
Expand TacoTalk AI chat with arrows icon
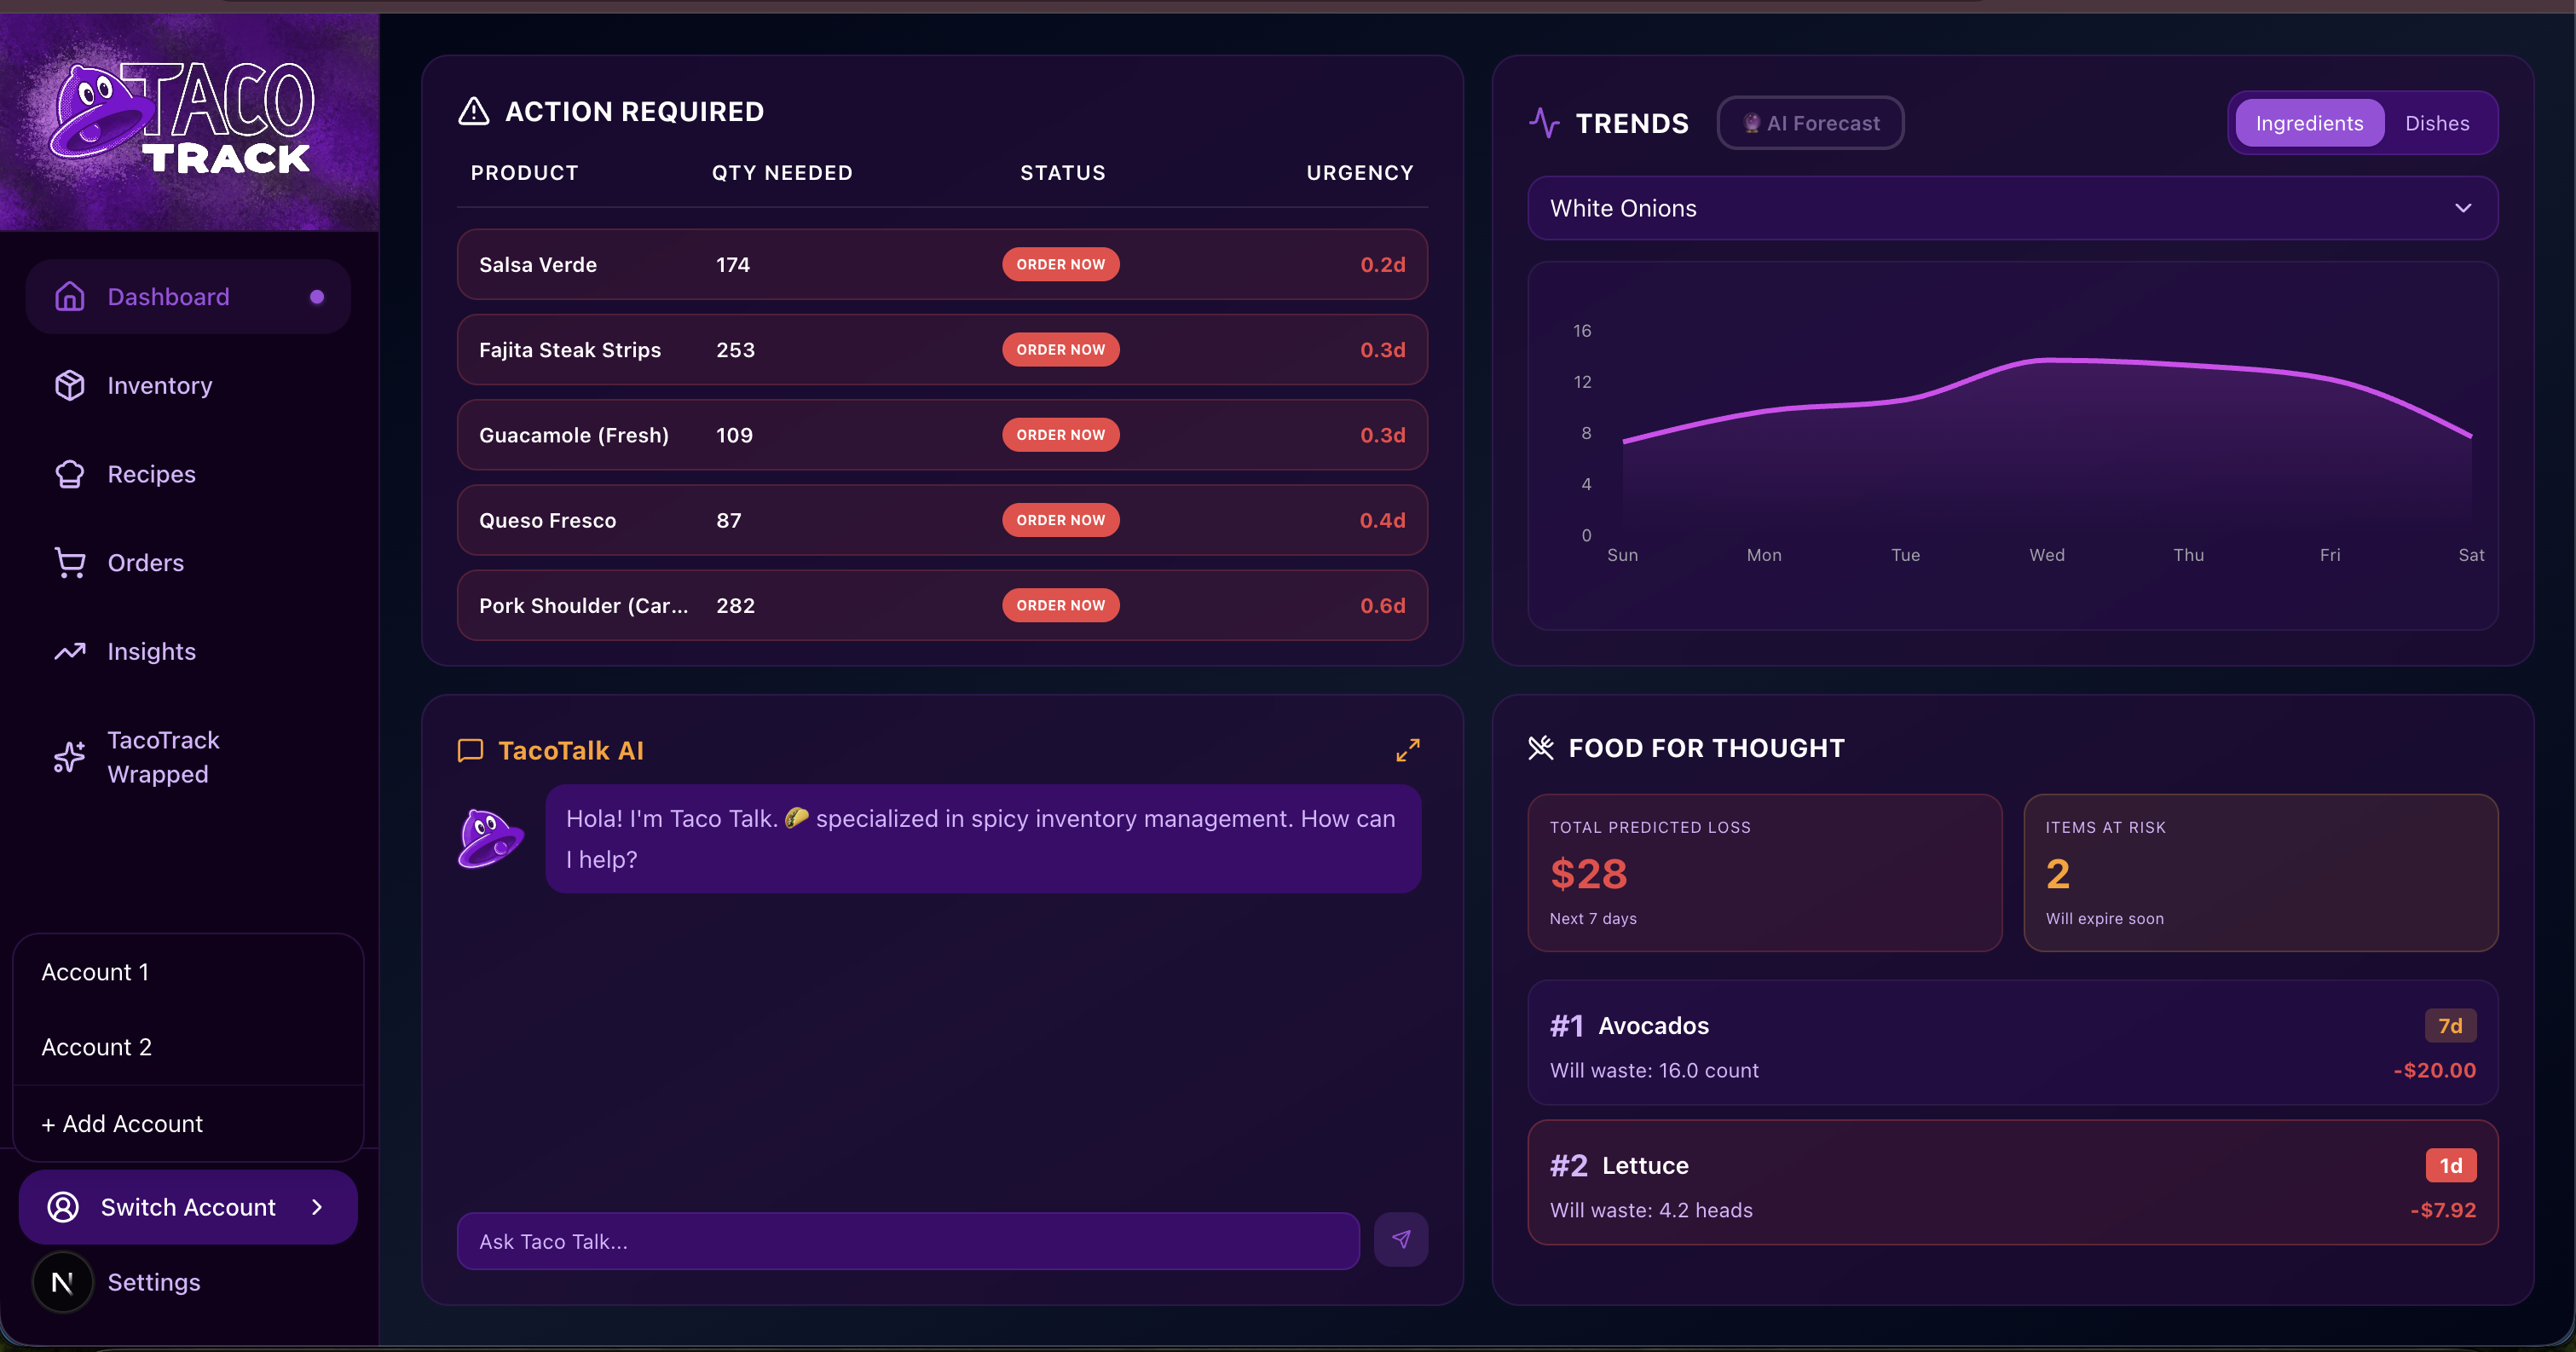[1407, 750]
